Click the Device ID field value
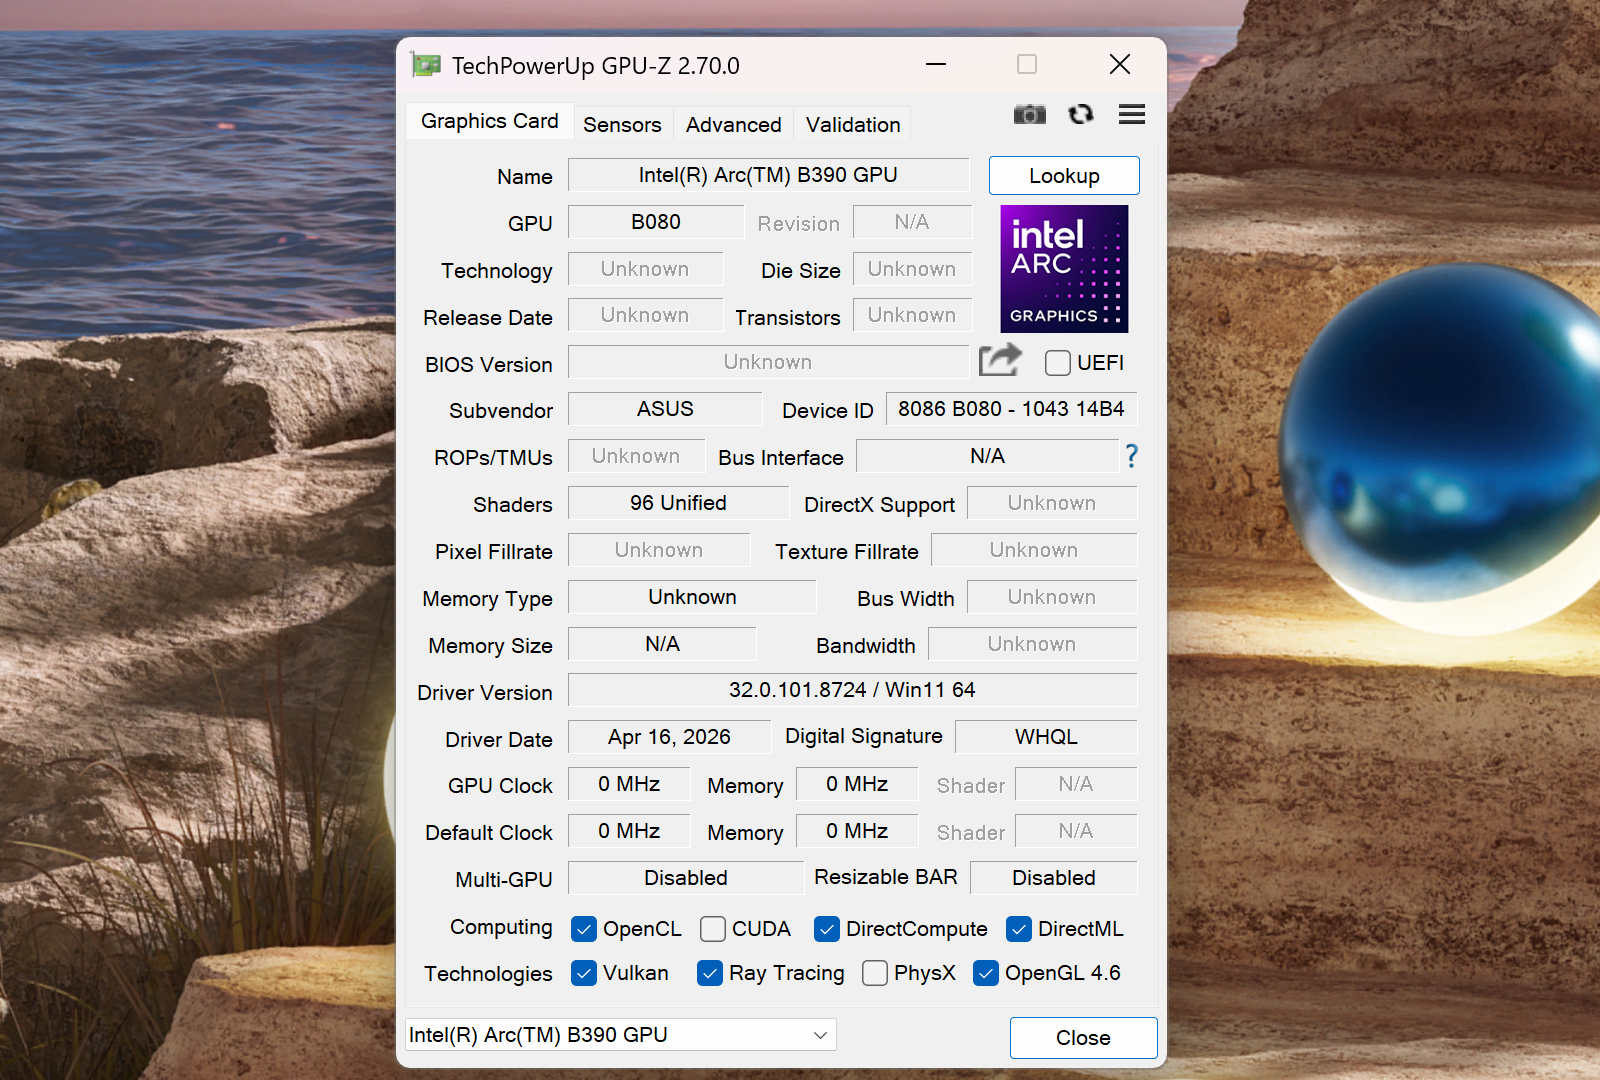 coord(1011,409)
